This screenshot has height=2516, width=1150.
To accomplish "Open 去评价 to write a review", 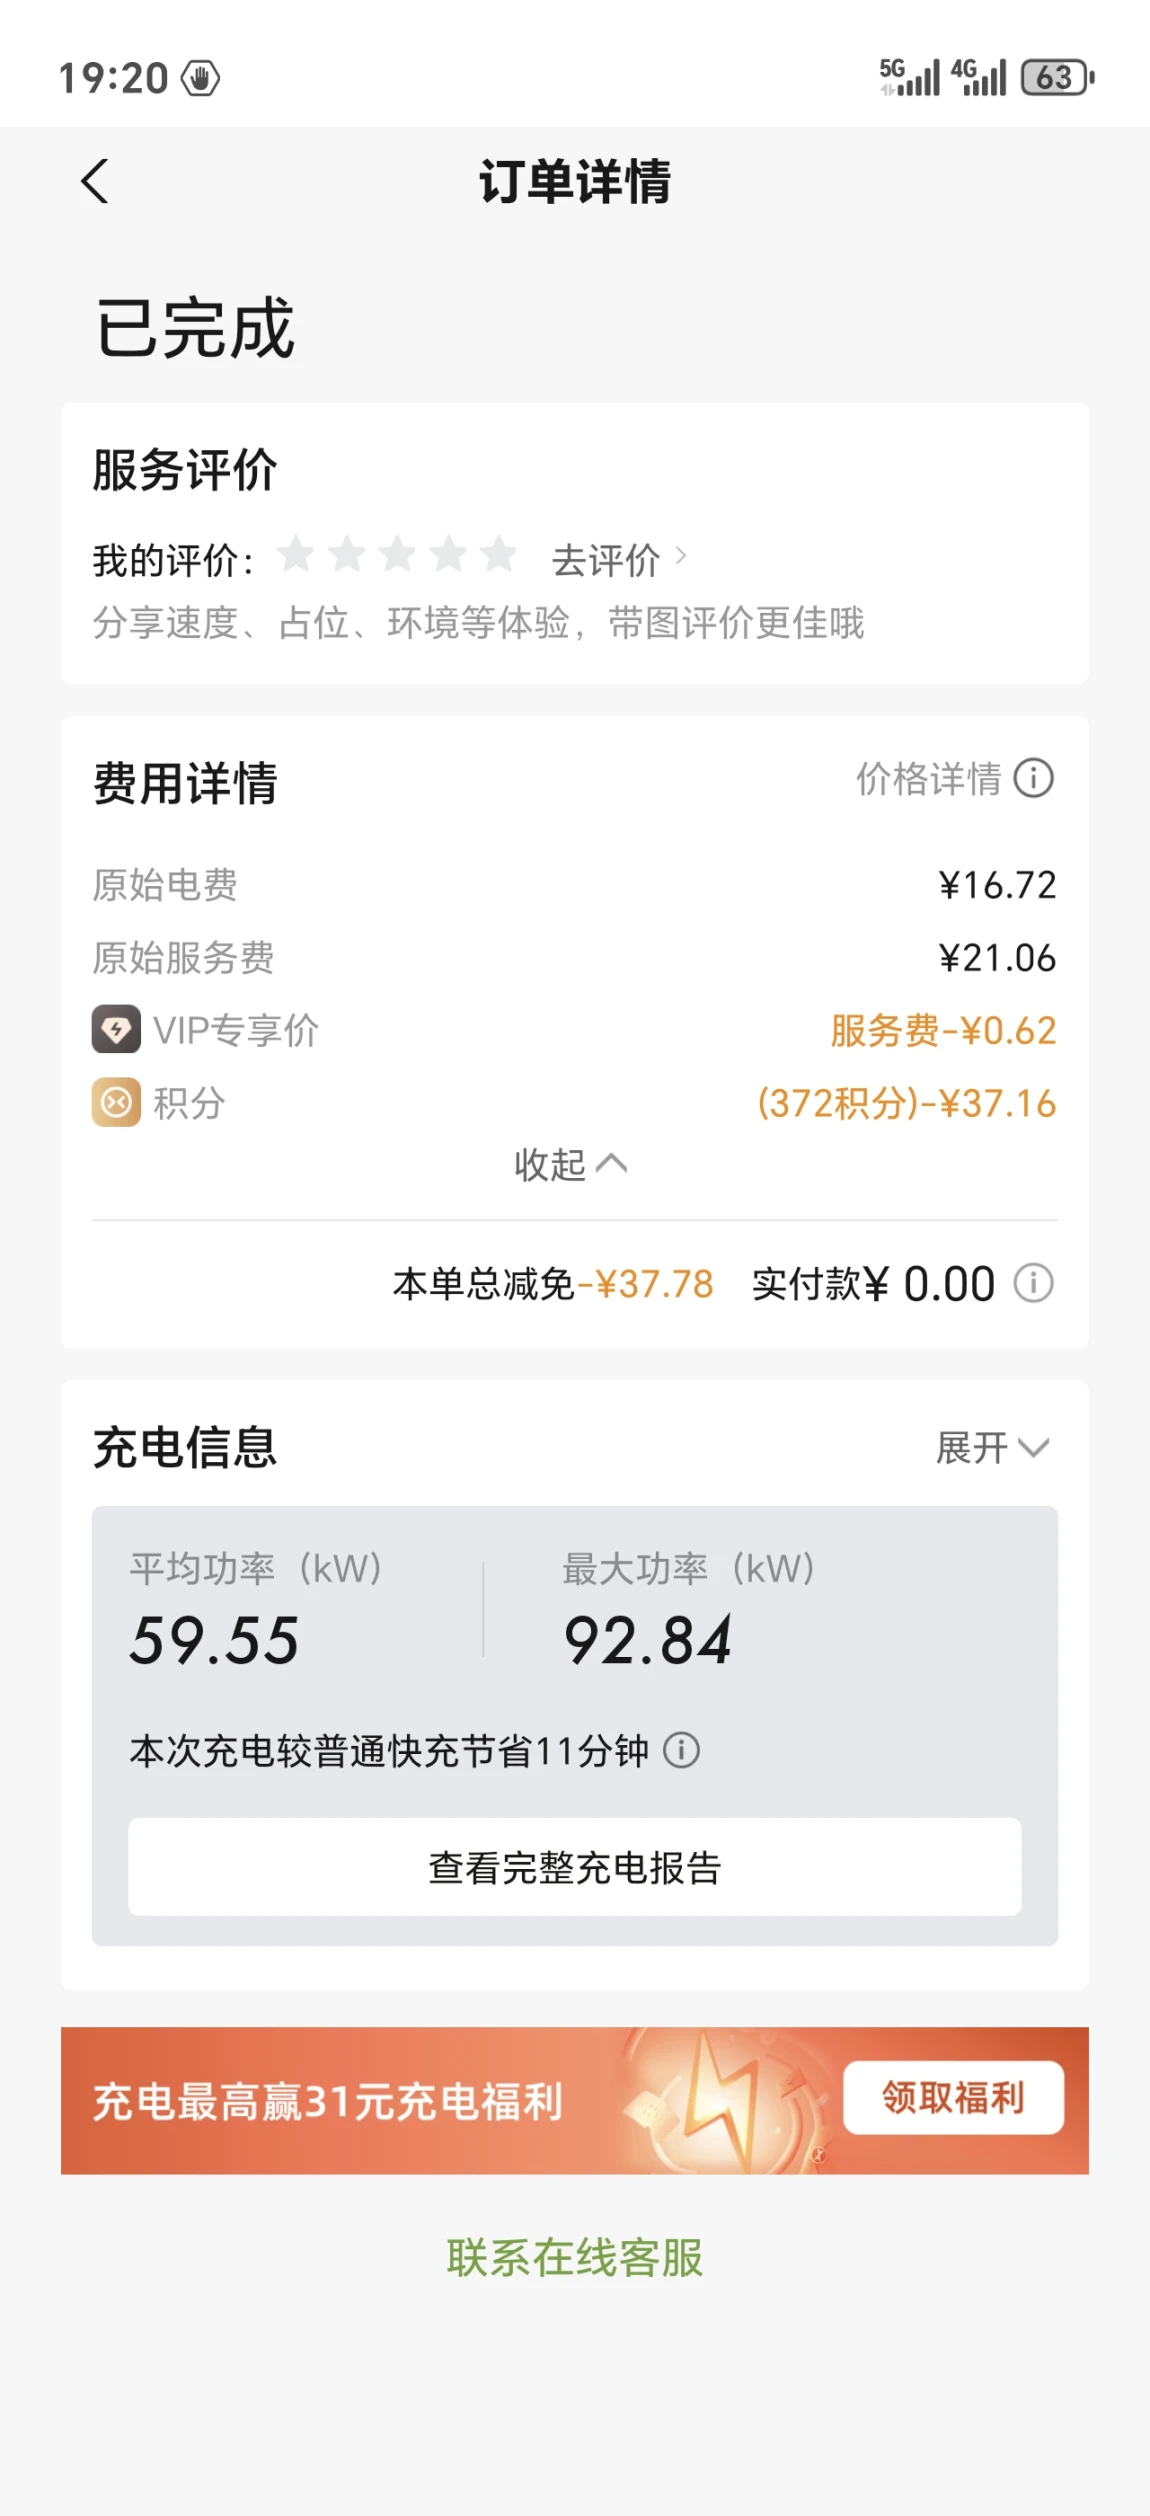I will pyautogui.click(x=617, y=560).
